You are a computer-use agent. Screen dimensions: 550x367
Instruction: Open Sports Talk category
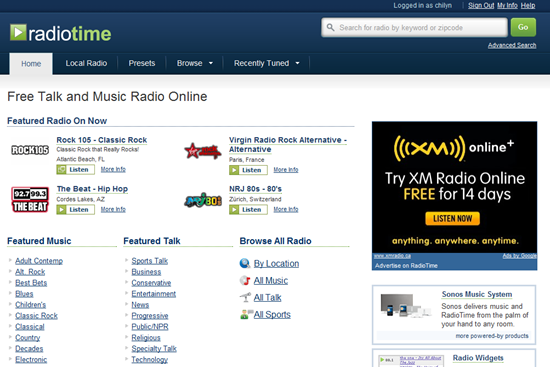[x=150, y=261]
